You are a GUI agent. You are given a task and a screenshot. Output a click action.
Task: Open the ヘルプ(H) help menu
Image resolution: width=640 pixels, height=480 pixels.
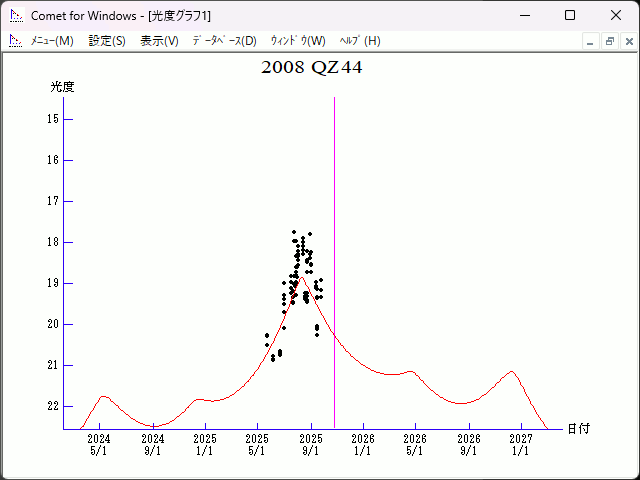[360, 41]
